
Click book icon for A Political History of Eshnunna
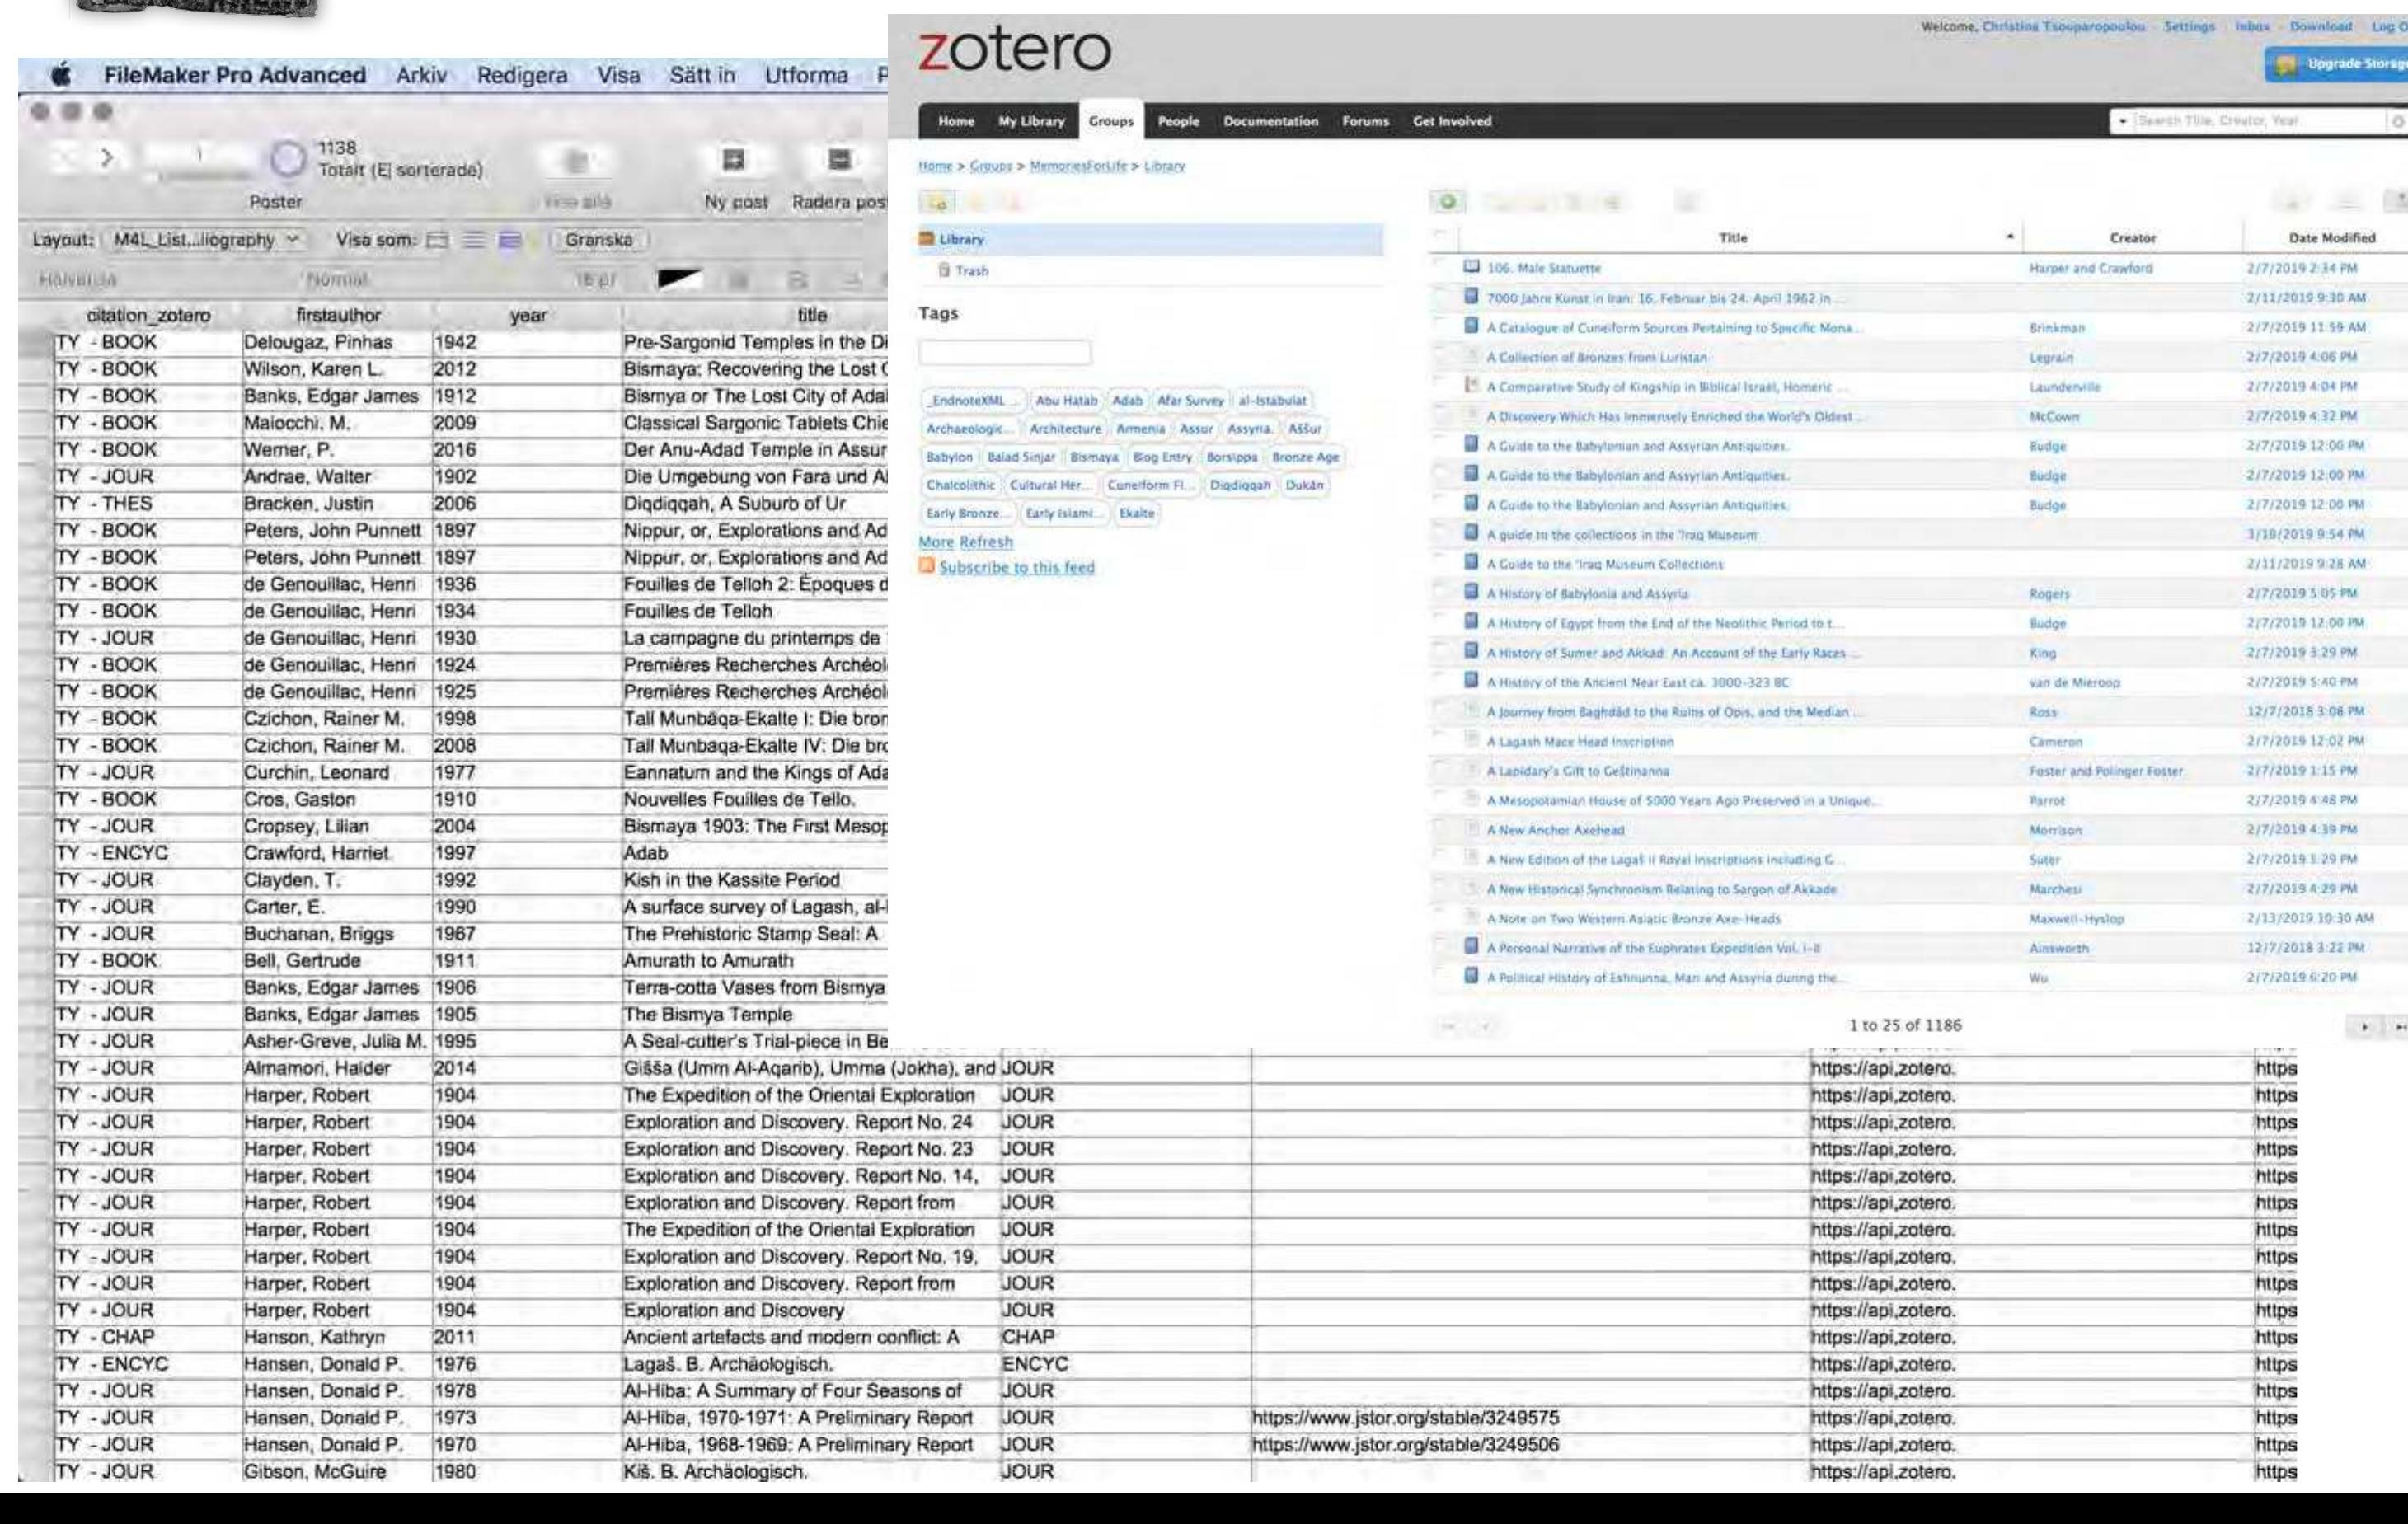1471,976
